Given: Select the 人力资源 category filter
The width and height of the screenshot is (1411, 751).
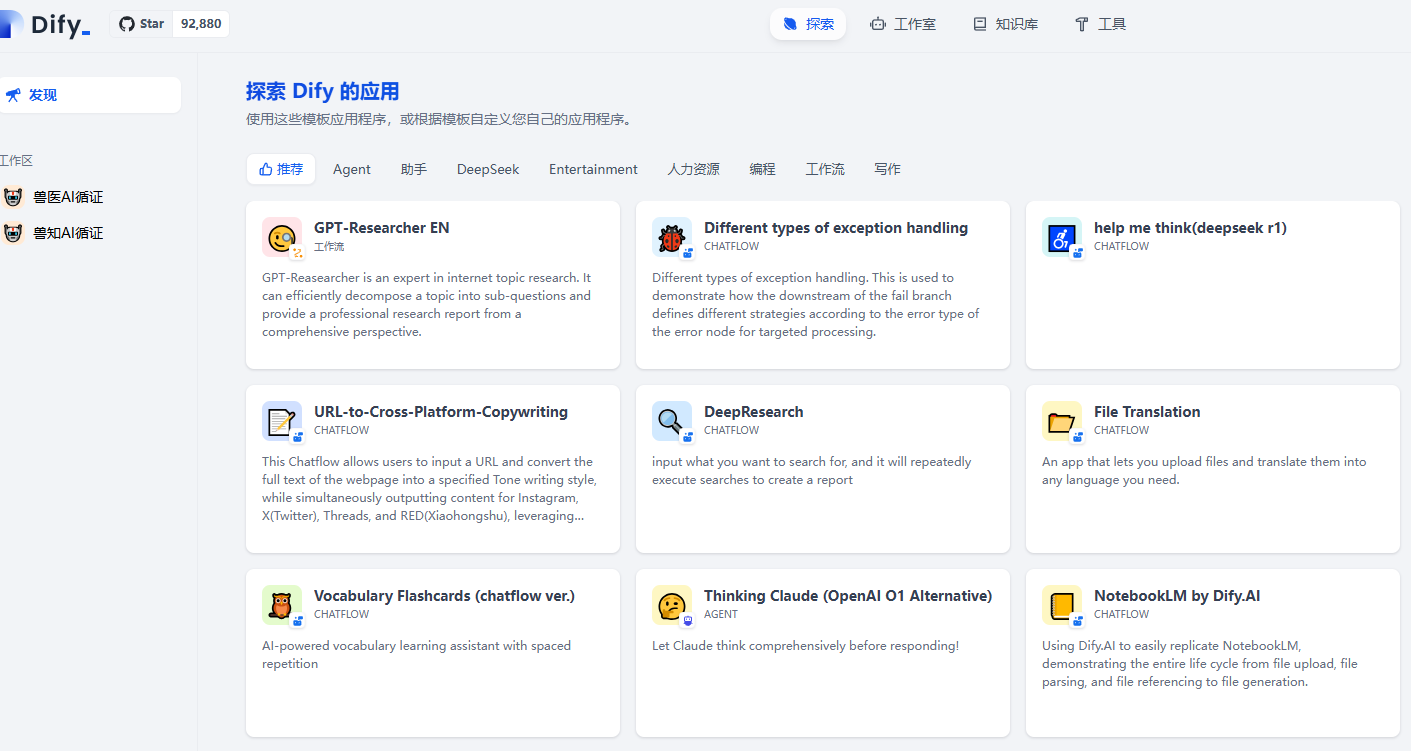Looking at the screenshot, I should click(694, 169).
